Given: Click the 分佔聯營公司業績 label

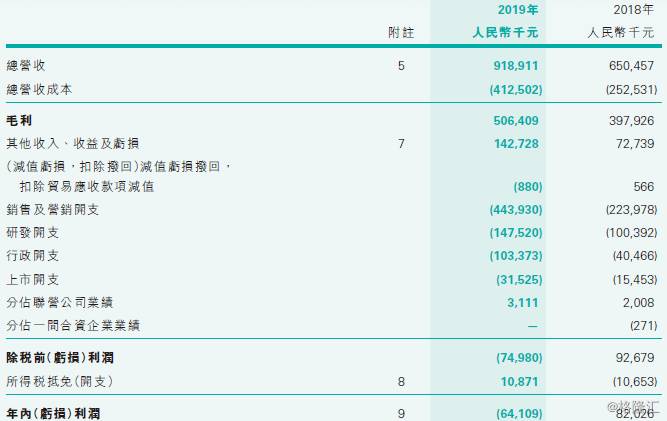Looking at the screenshot, I should pyautogui.click(x=59, y=302).
